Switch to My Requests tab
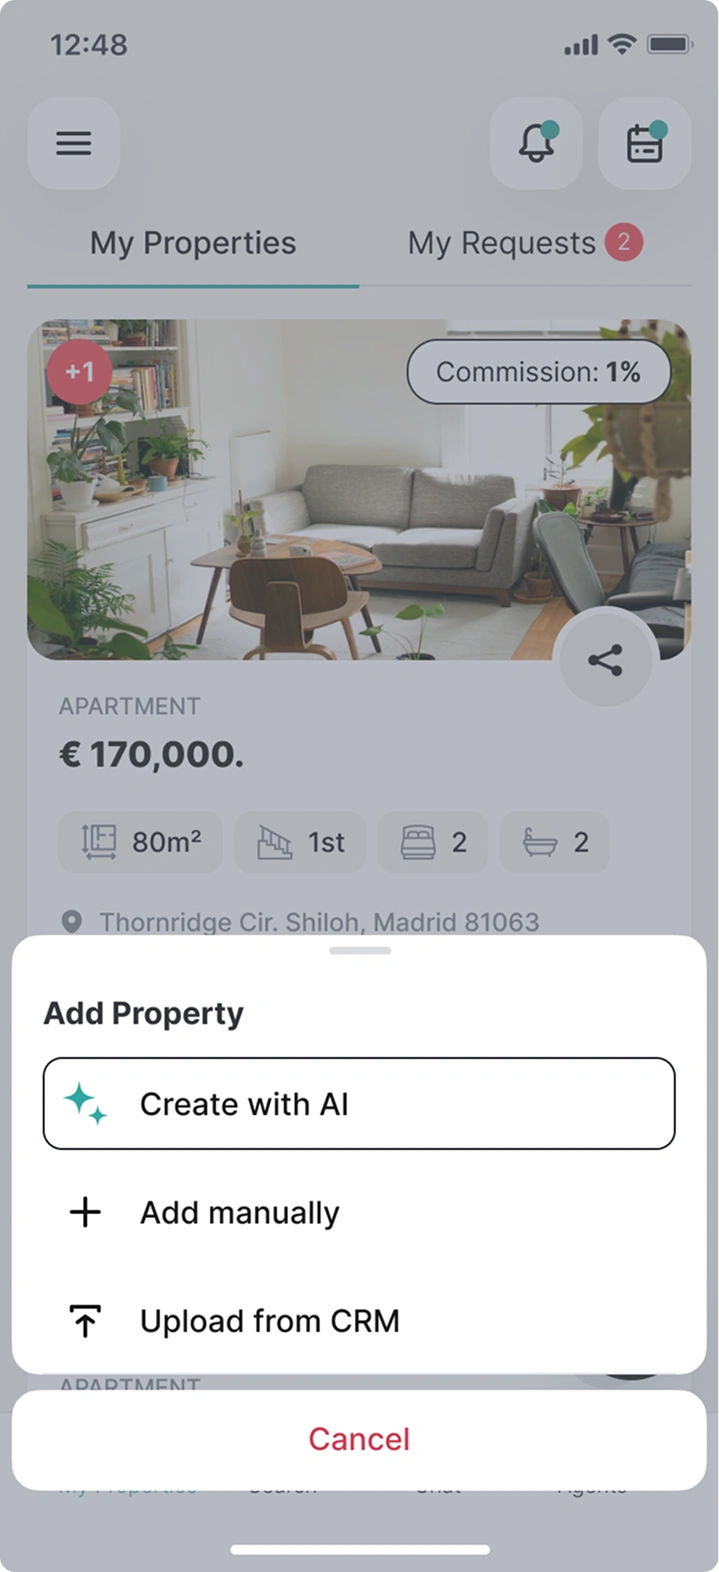The image size is (719, 1572). 525,243
